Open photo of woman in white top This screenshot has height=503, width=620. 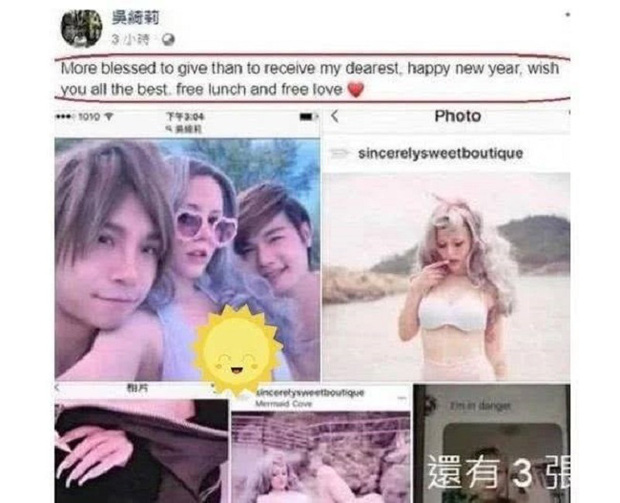446,277
